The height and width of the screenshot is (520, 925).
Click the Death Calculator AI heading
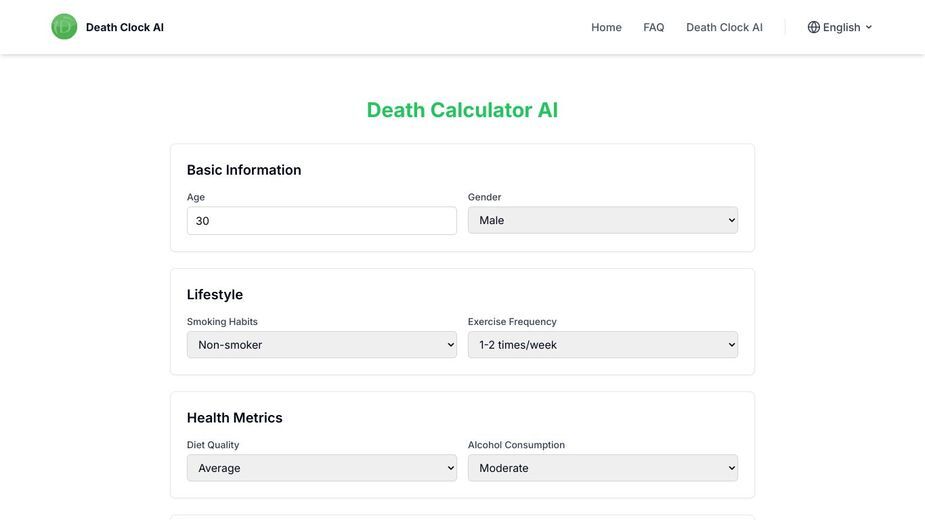[462, 110]
